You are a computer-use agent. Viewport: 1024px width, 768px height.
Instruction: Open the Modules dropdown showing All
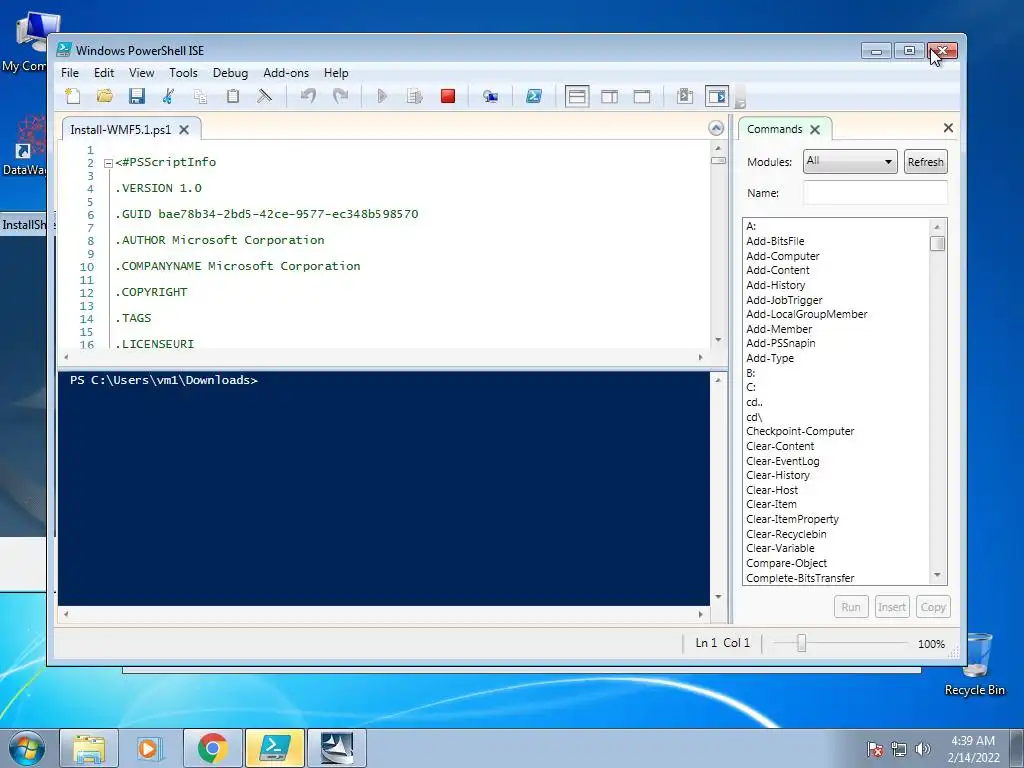pos(850,161)
